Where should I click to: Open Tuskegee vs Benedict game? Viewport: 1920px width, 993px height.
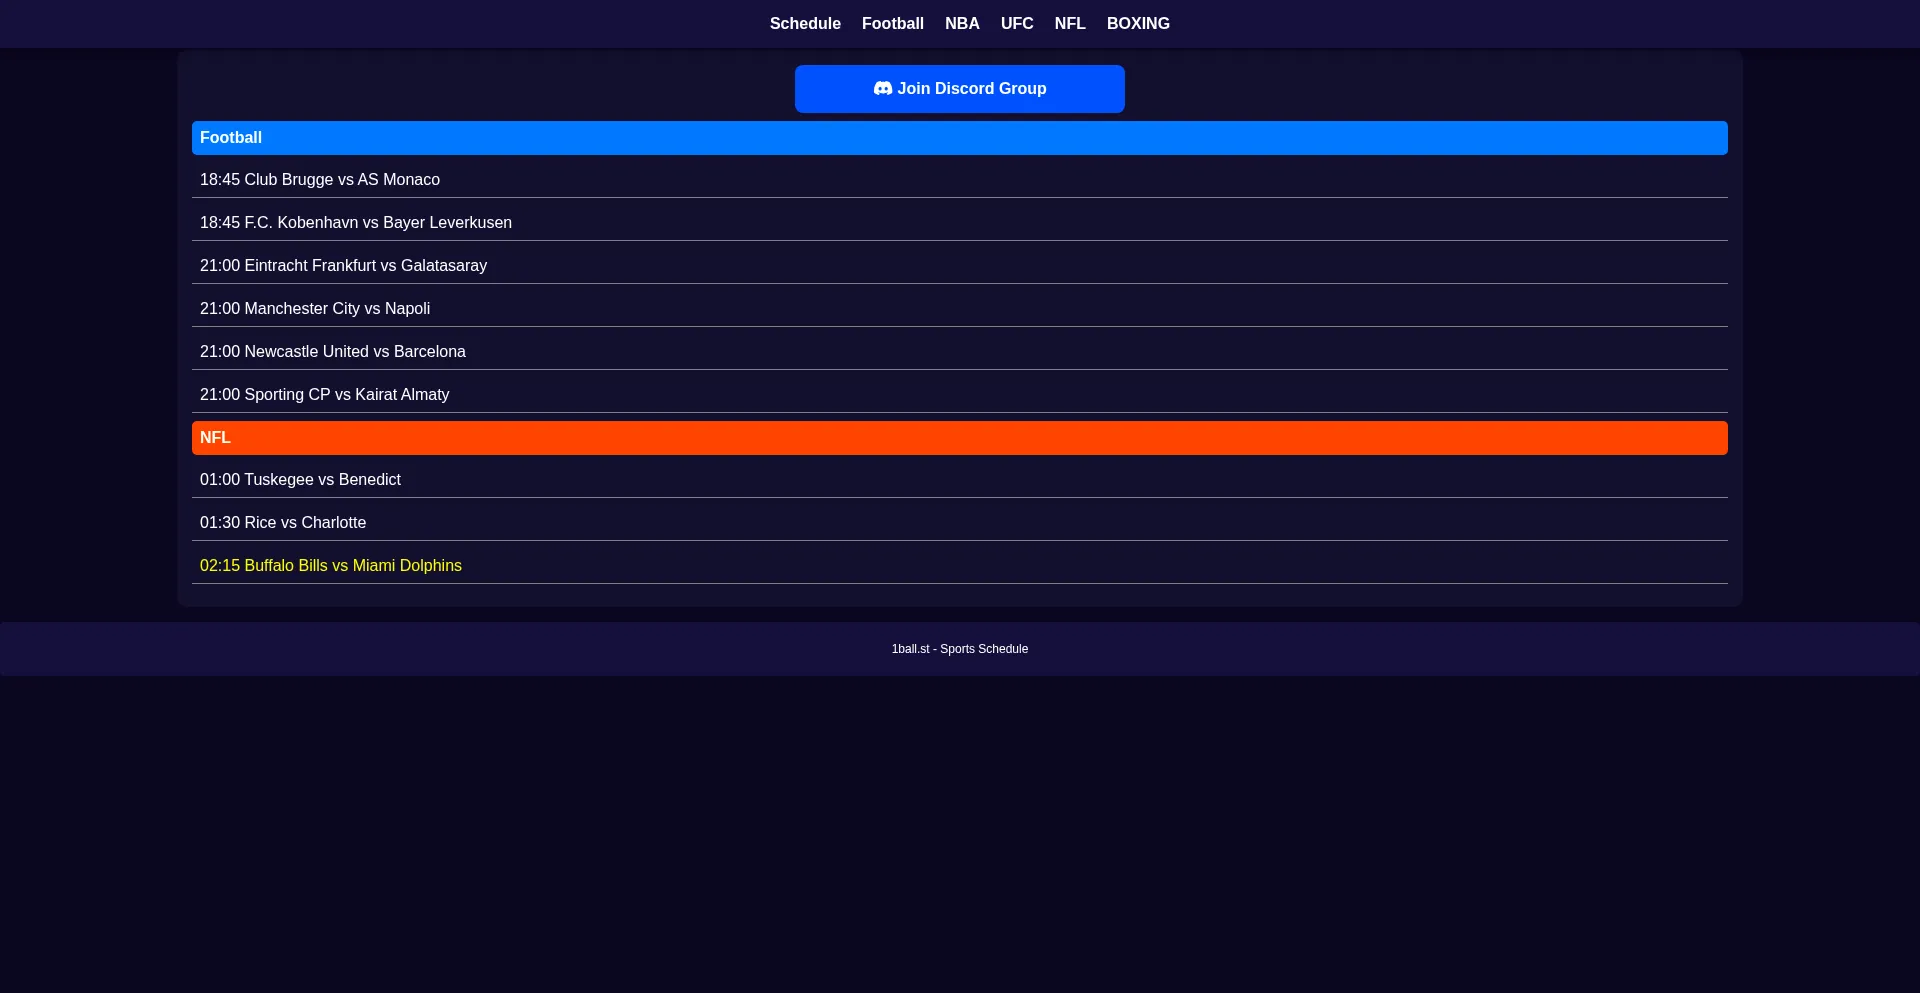(960, 480)
